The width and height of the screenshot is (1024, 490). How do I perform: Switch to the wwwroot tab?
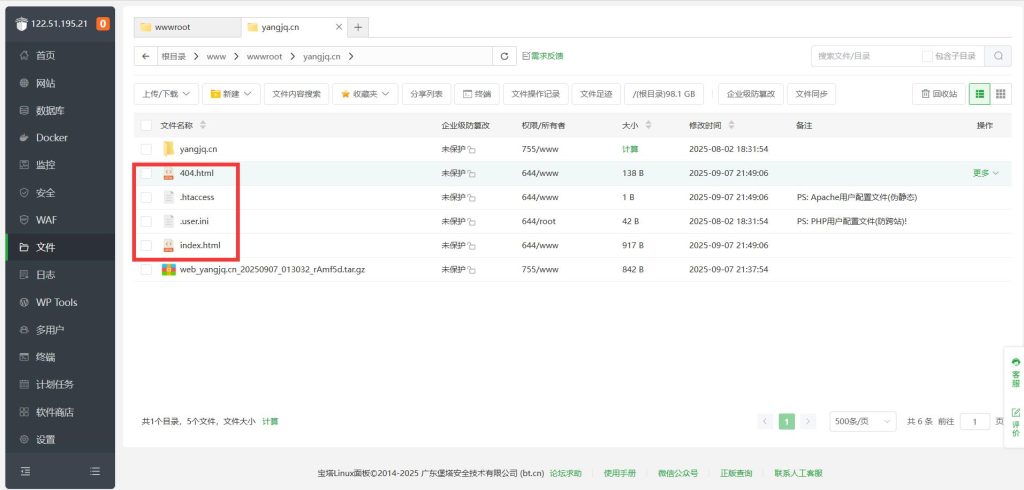(x=187, y=27)
